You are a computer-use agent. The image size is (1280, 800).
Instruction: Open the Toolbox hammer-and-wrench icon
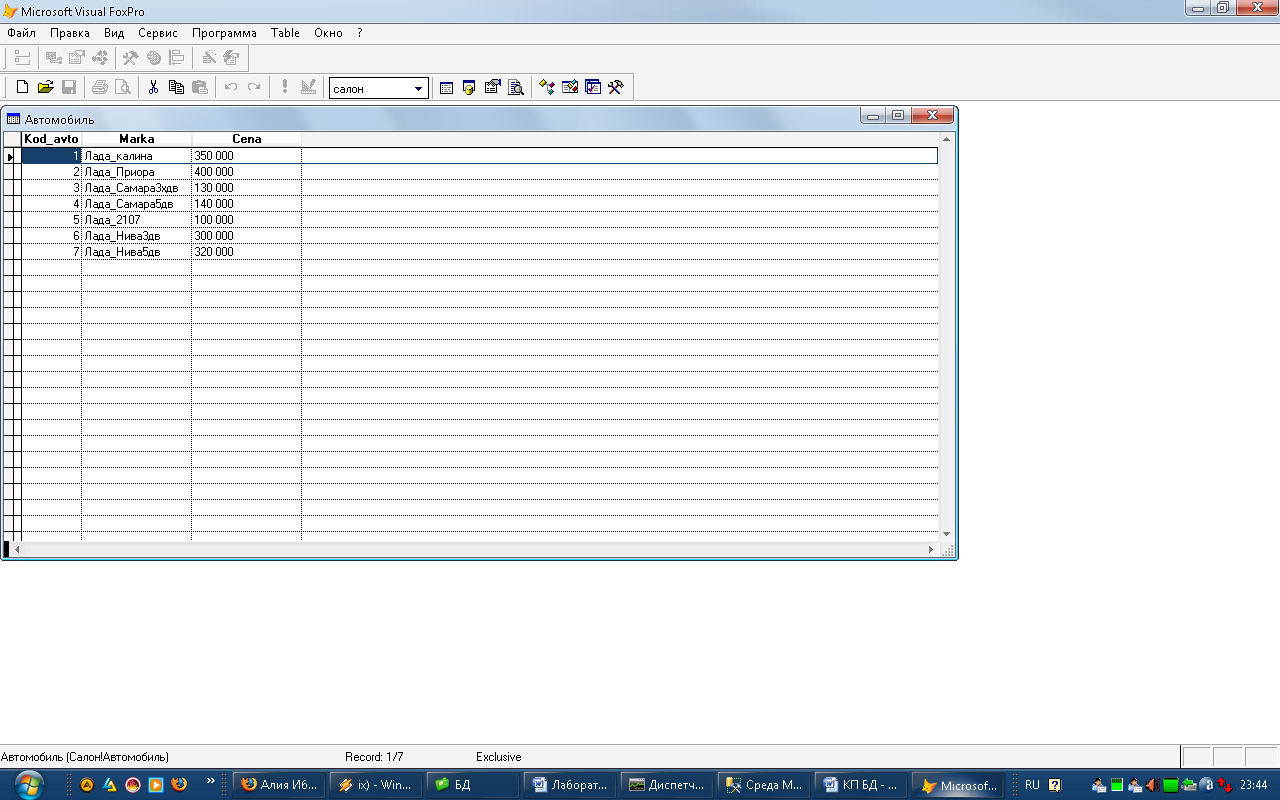point(616,88)
